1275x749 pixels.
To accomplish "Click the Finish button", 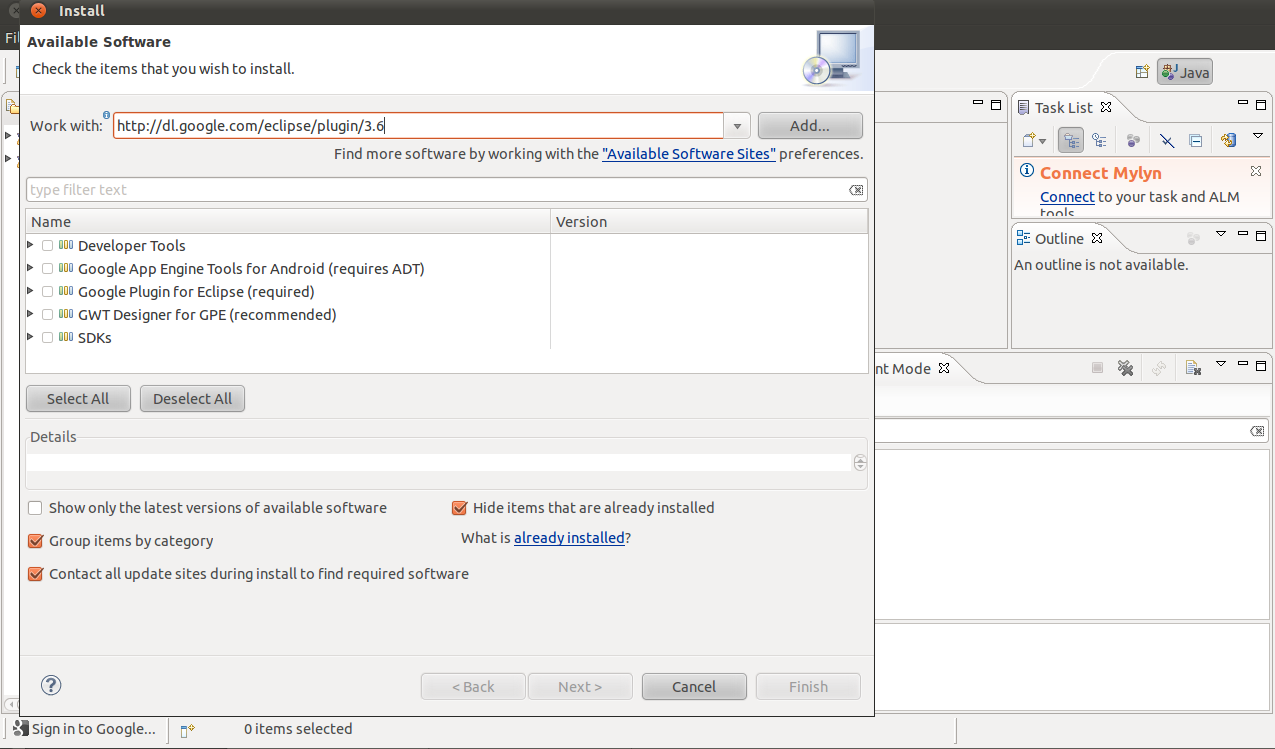I will pos(808,687).
